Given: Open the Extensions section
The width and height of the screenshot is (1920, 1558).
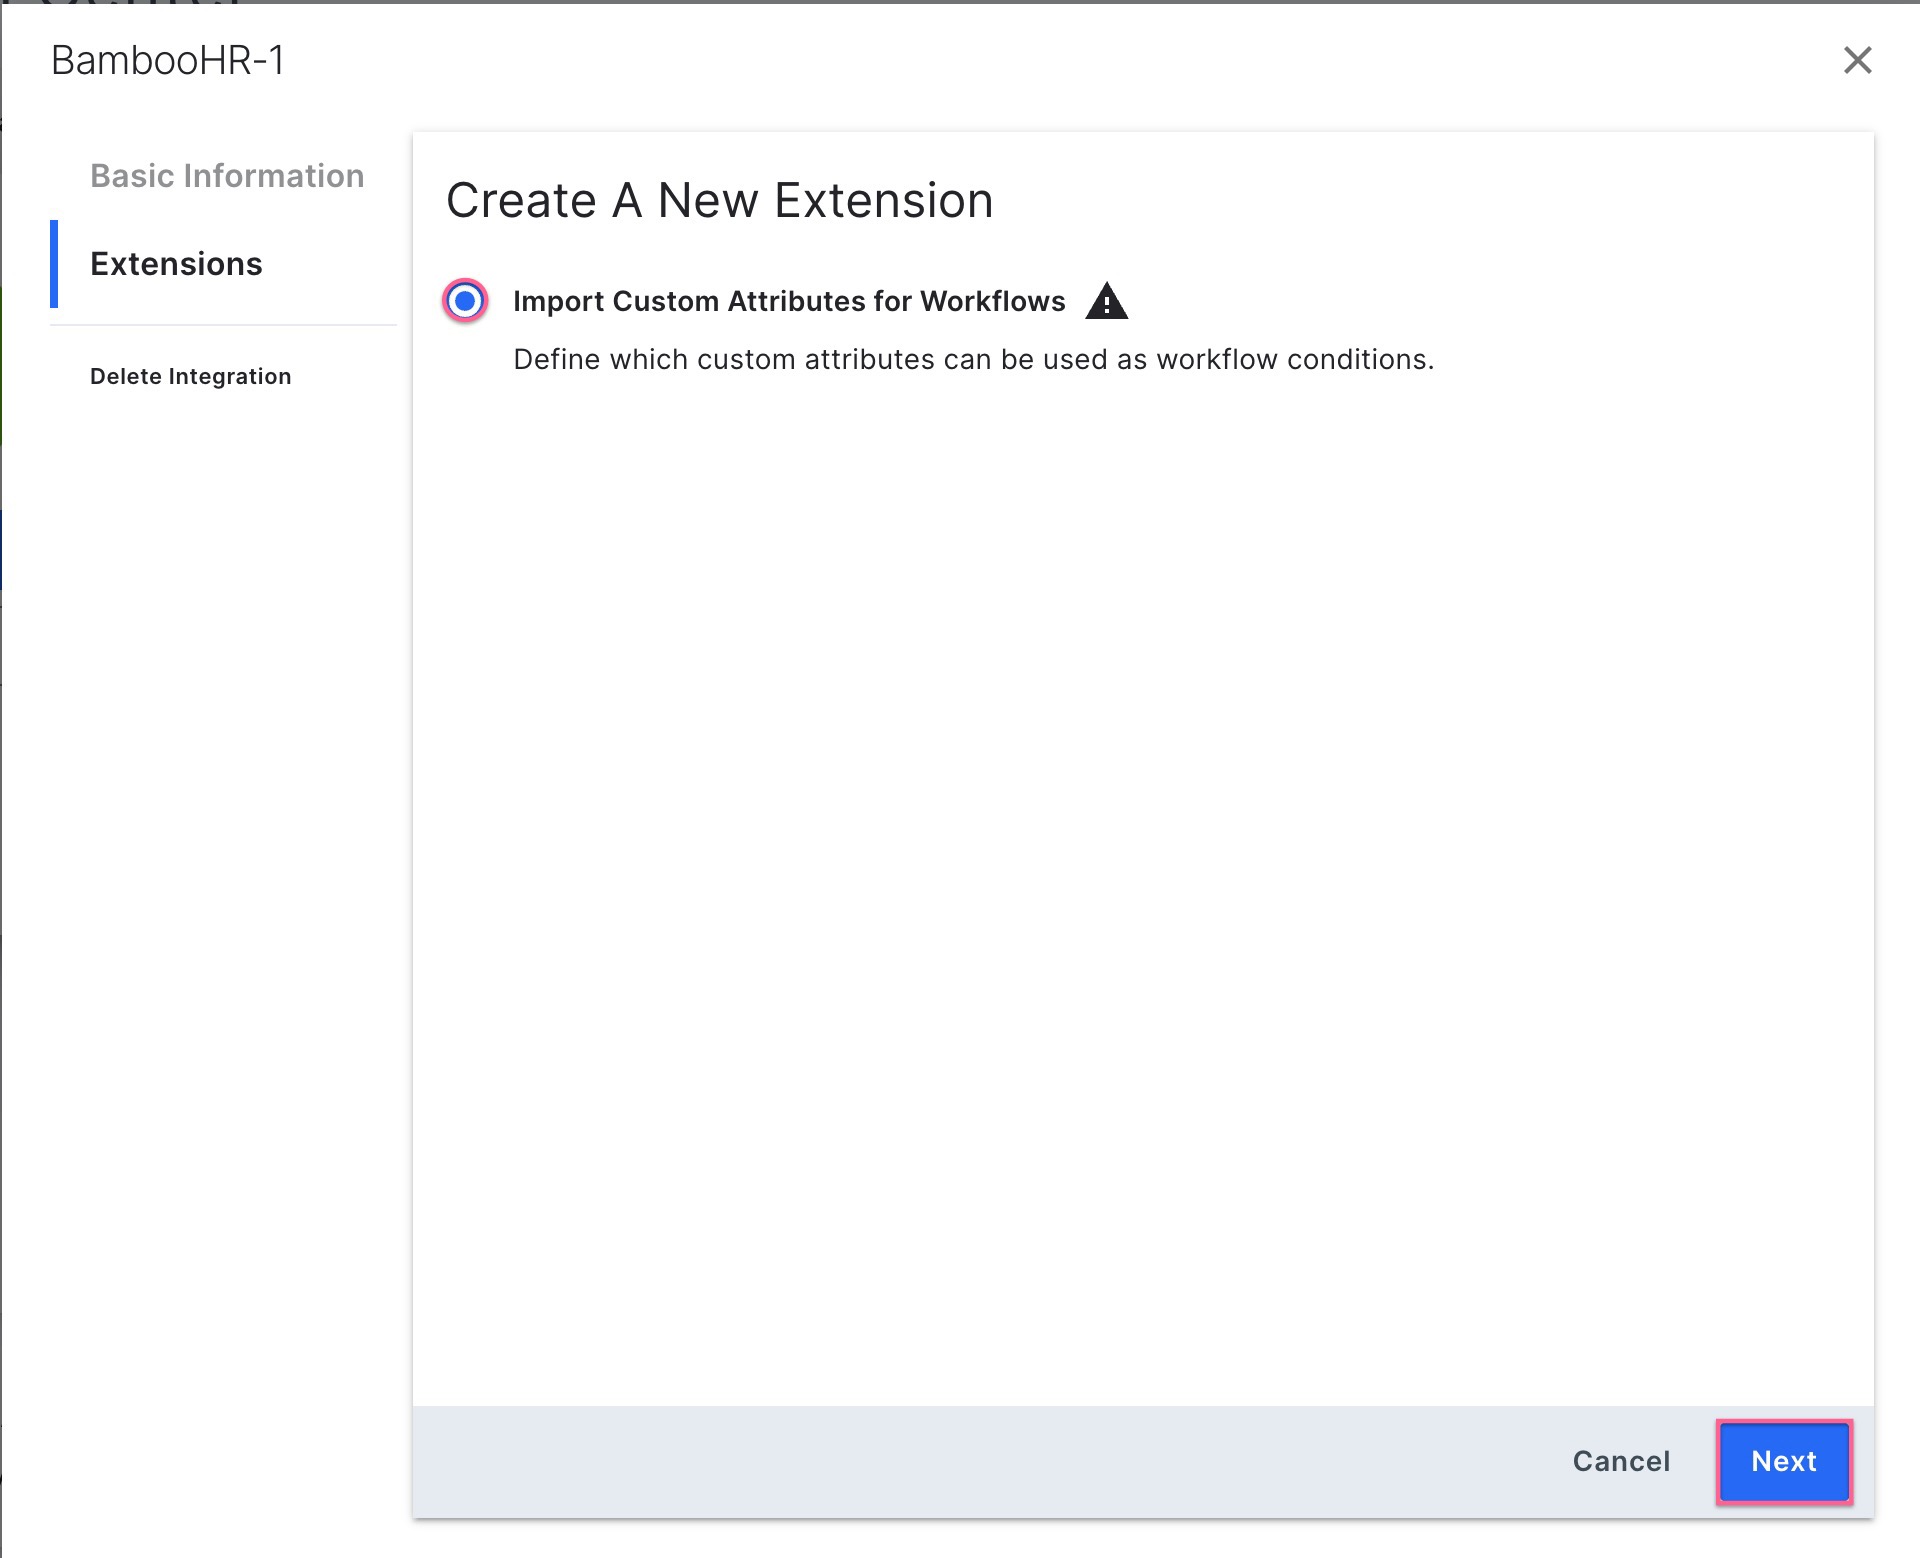Looking at the screenshot, I should point(176,264).
